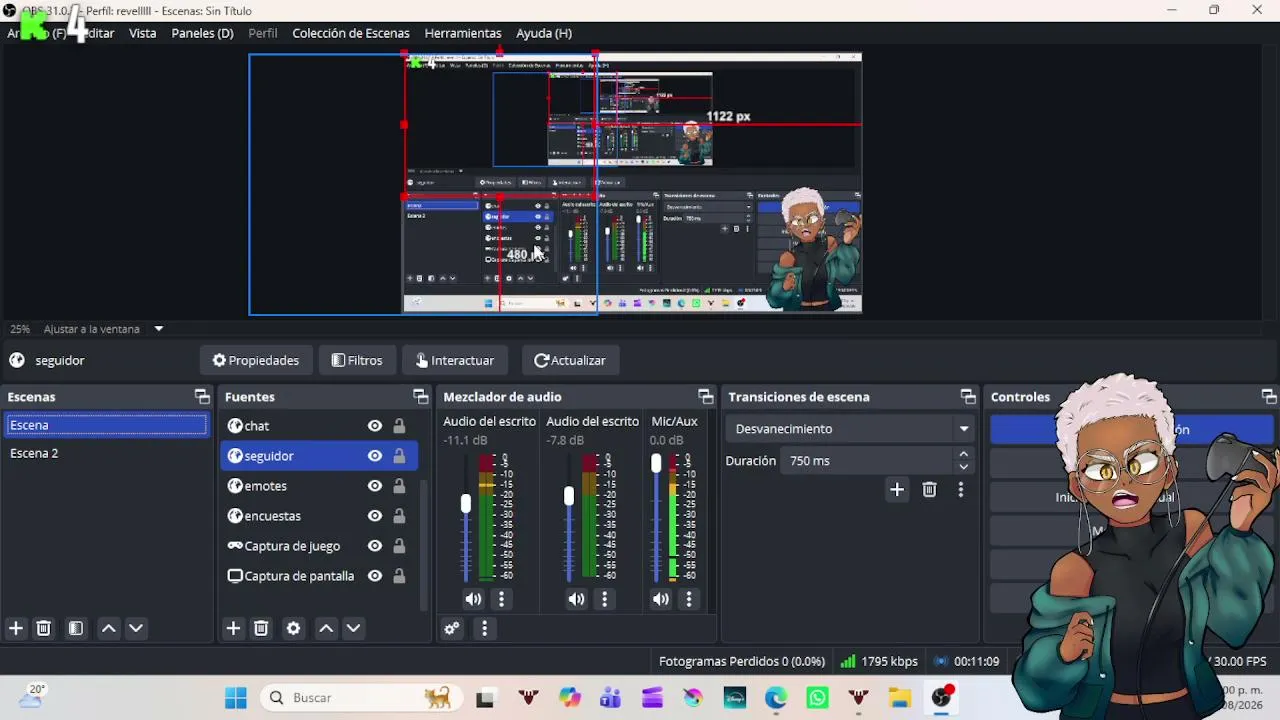
Task: Move the selected source down
Action: click(x=353, y=628)
